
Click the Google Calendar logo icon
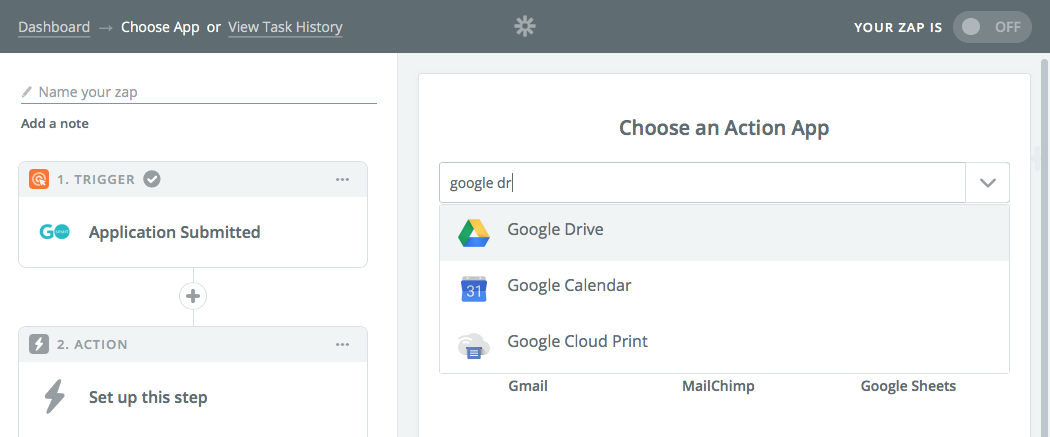click(473, 288)
